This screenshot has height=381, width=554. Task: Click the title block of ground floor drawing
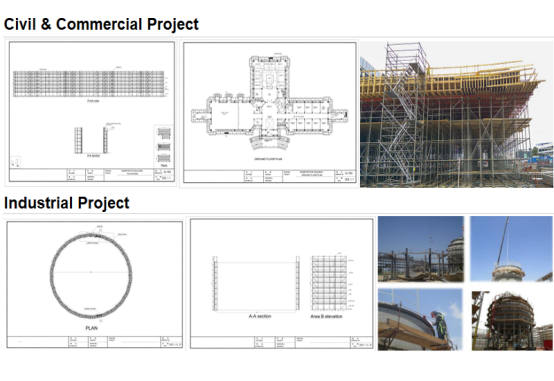pos(270,176)
